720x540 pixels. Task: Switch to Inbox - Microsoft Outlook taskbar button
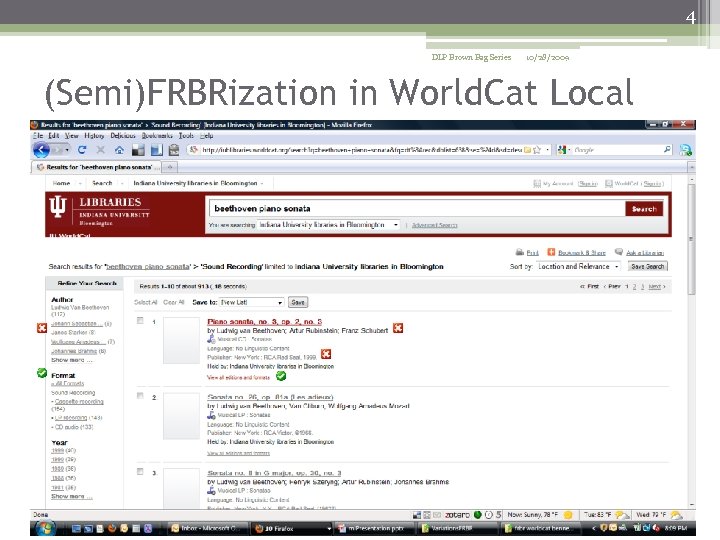[208, 529]
